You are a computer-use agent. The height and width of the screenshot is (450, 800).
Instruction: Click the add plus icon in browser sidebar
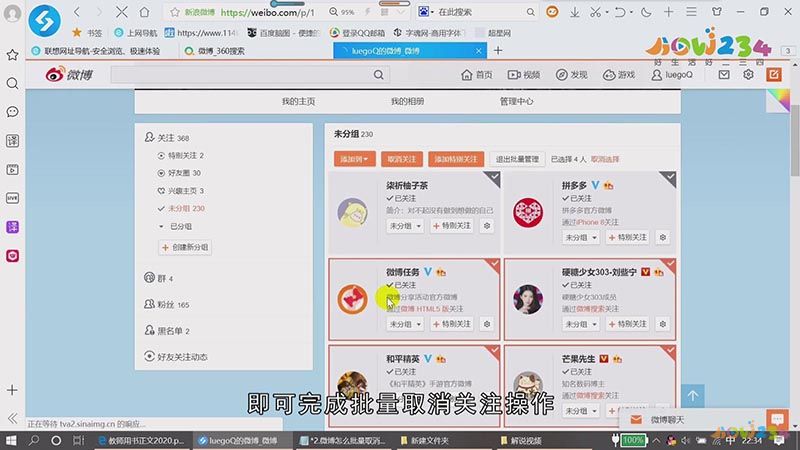pos(12,390)
